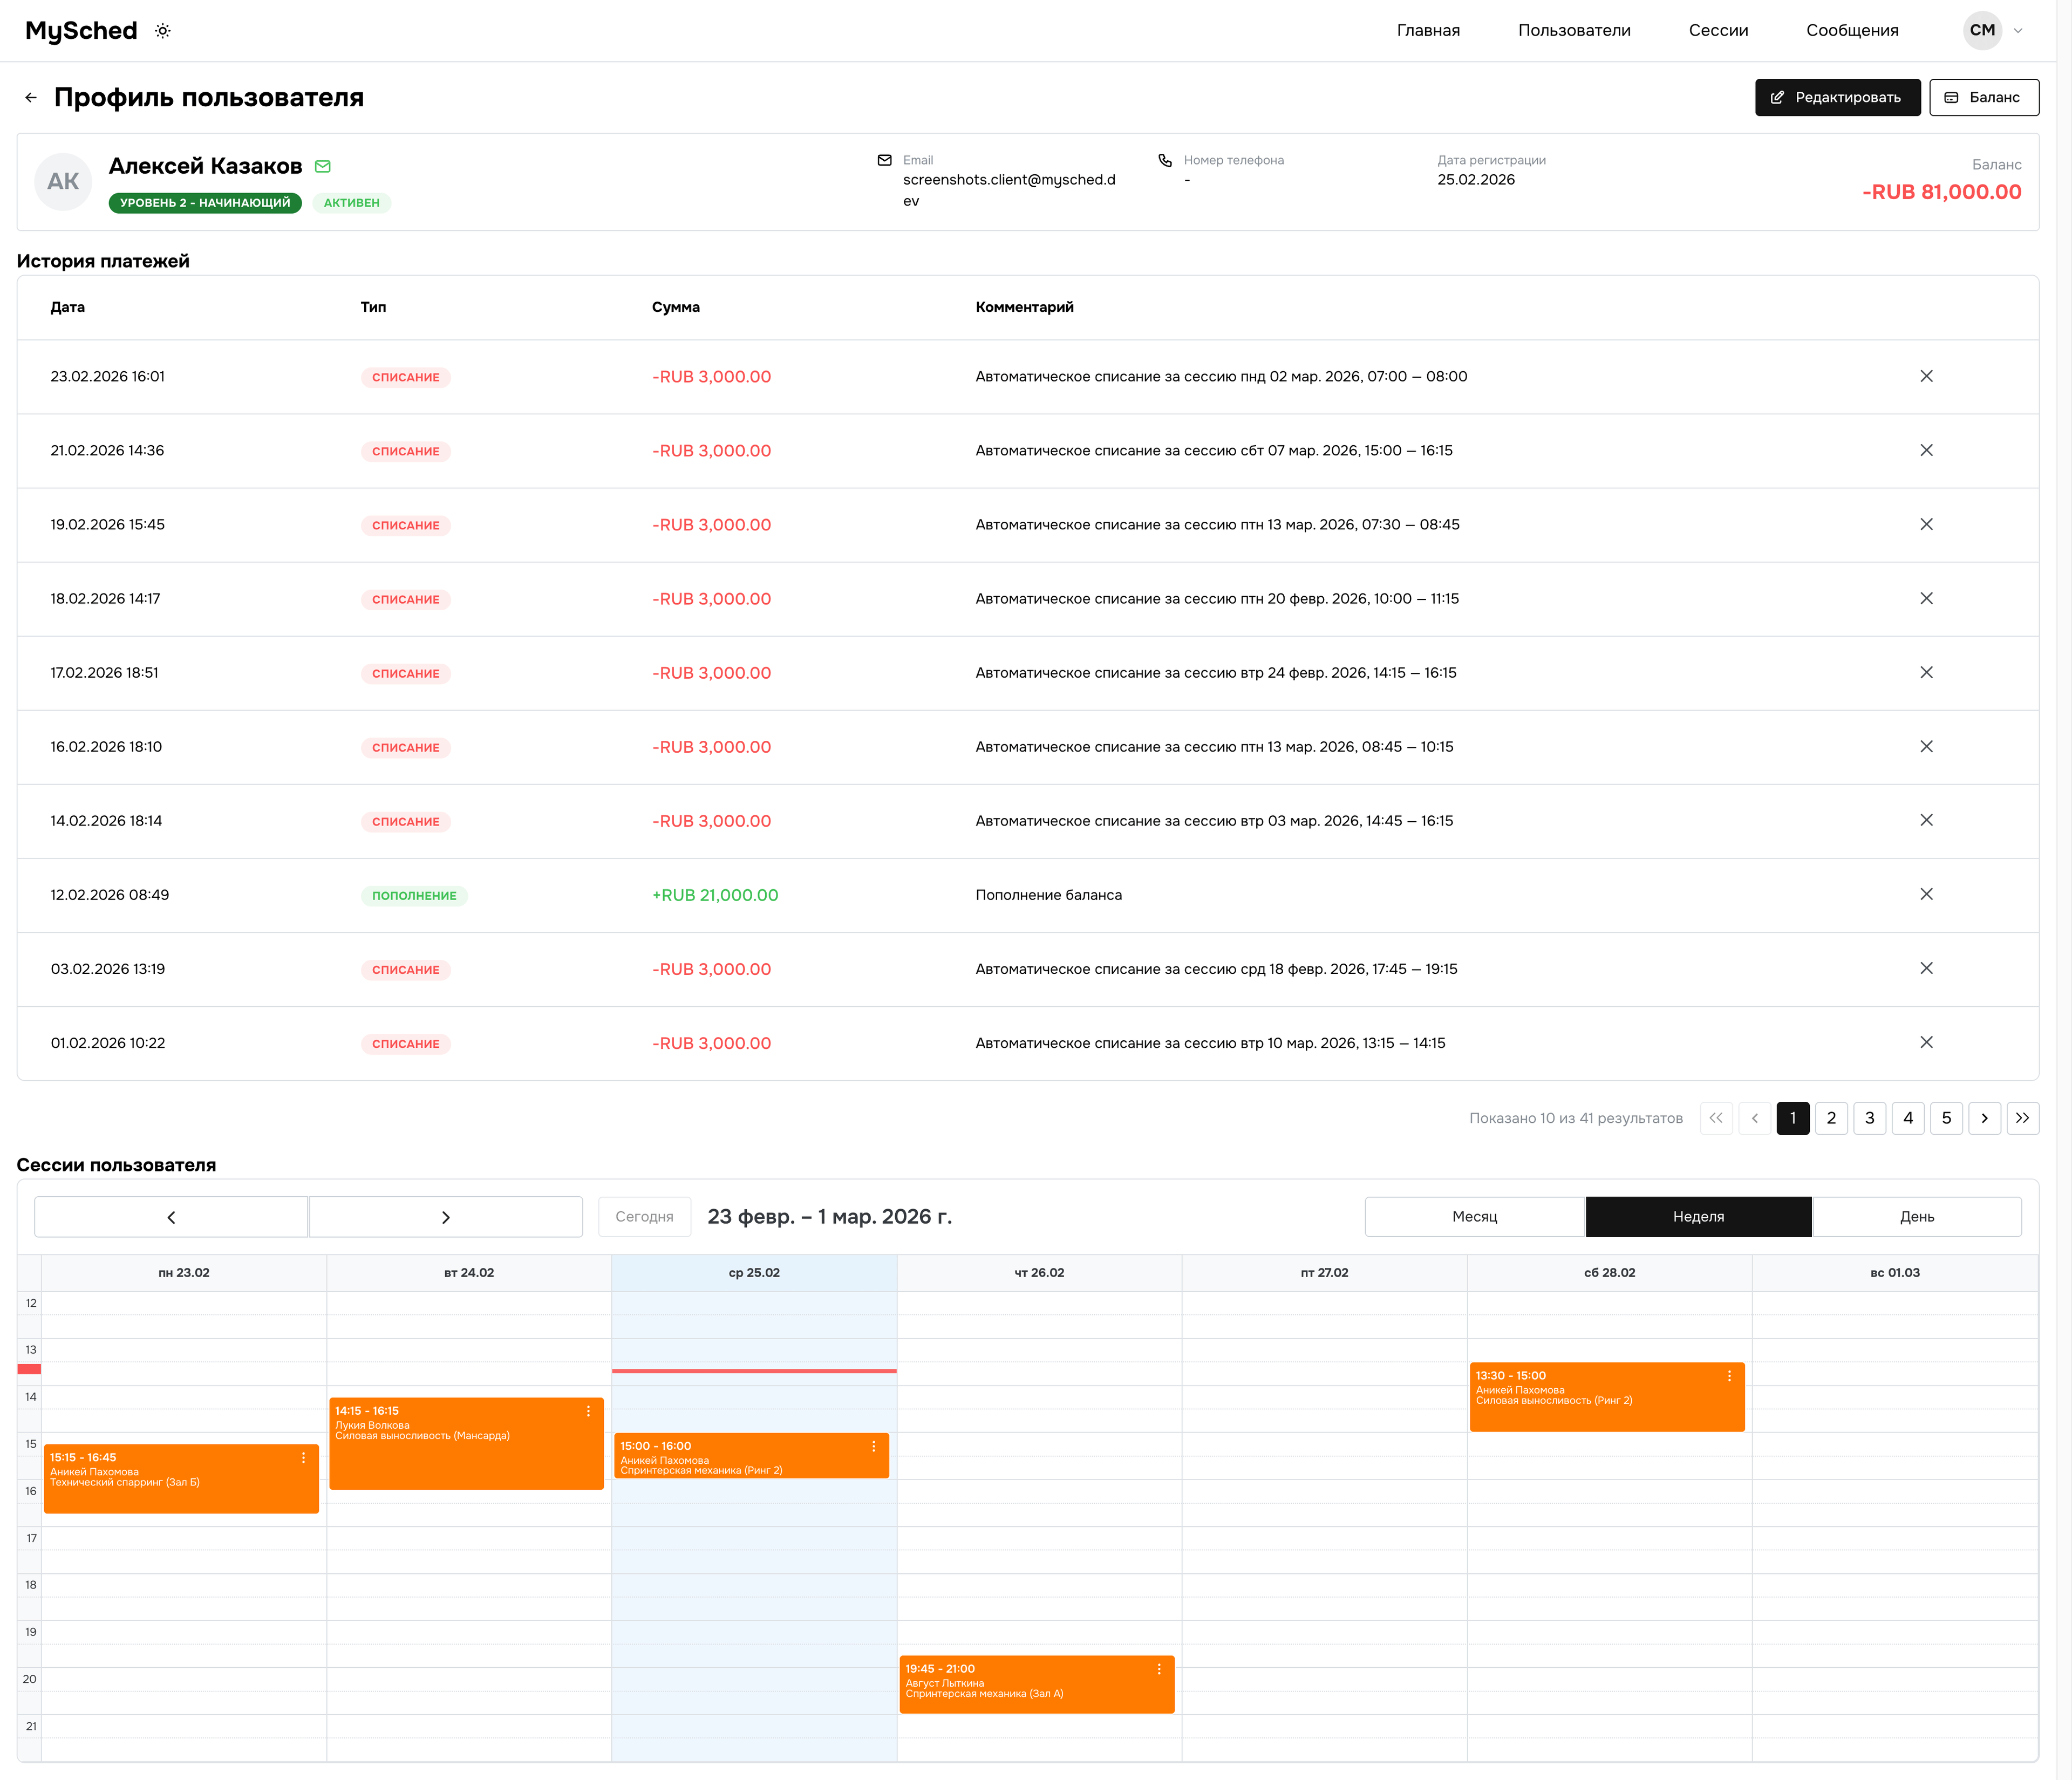Click the back arrow next to Профиль пользователя
This screenshot has width=2072, height=1780.
(31, 97)
